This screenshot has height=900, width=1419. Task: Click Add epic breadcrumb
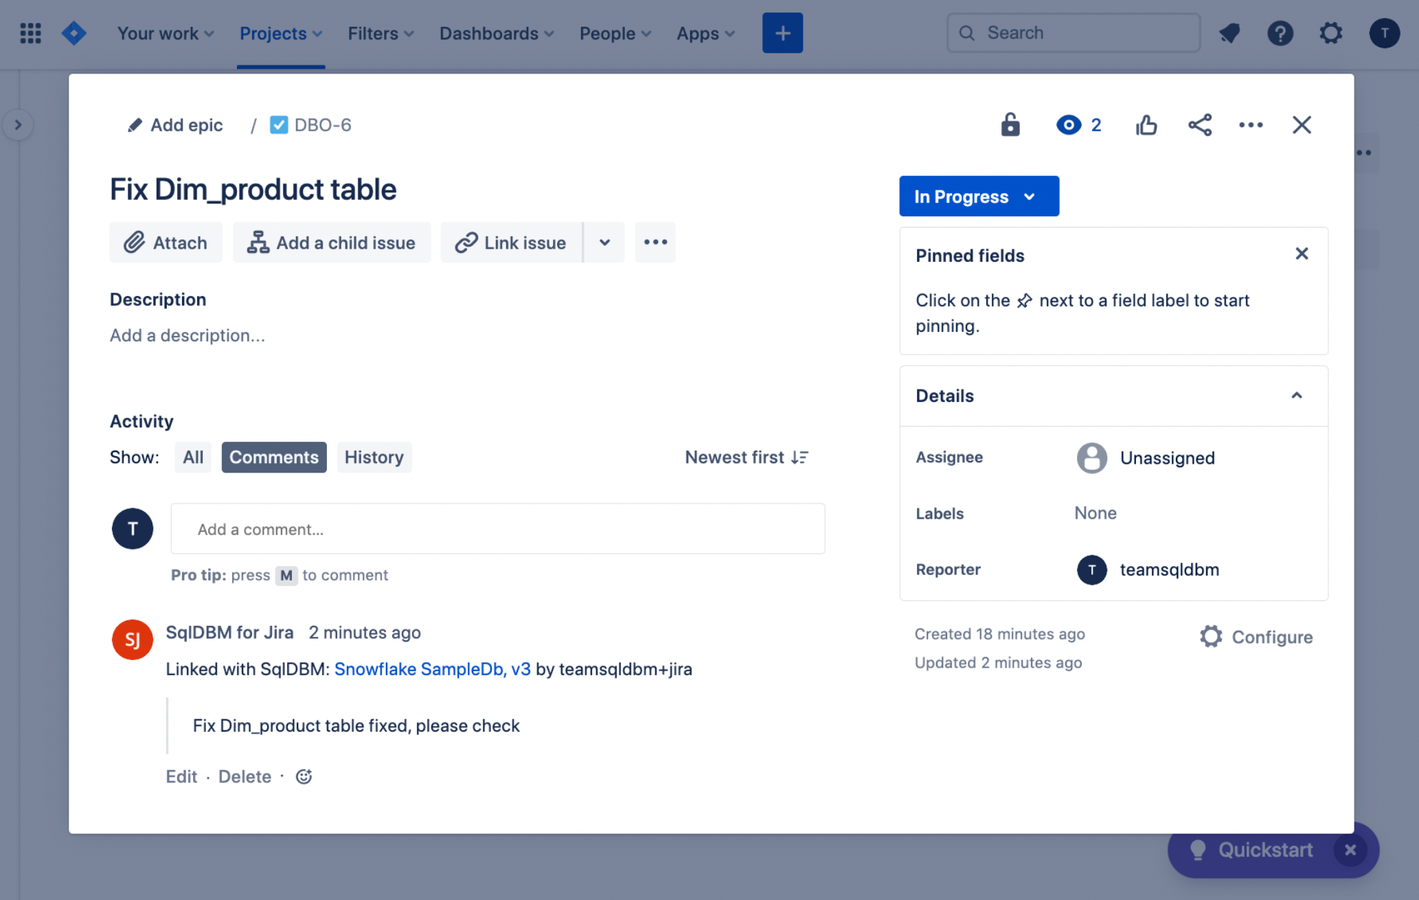(x=175, y=125)
